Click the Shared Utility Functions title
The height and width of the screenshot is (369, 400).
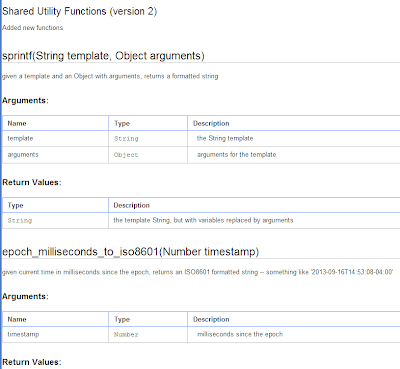[x=79, y=11]
